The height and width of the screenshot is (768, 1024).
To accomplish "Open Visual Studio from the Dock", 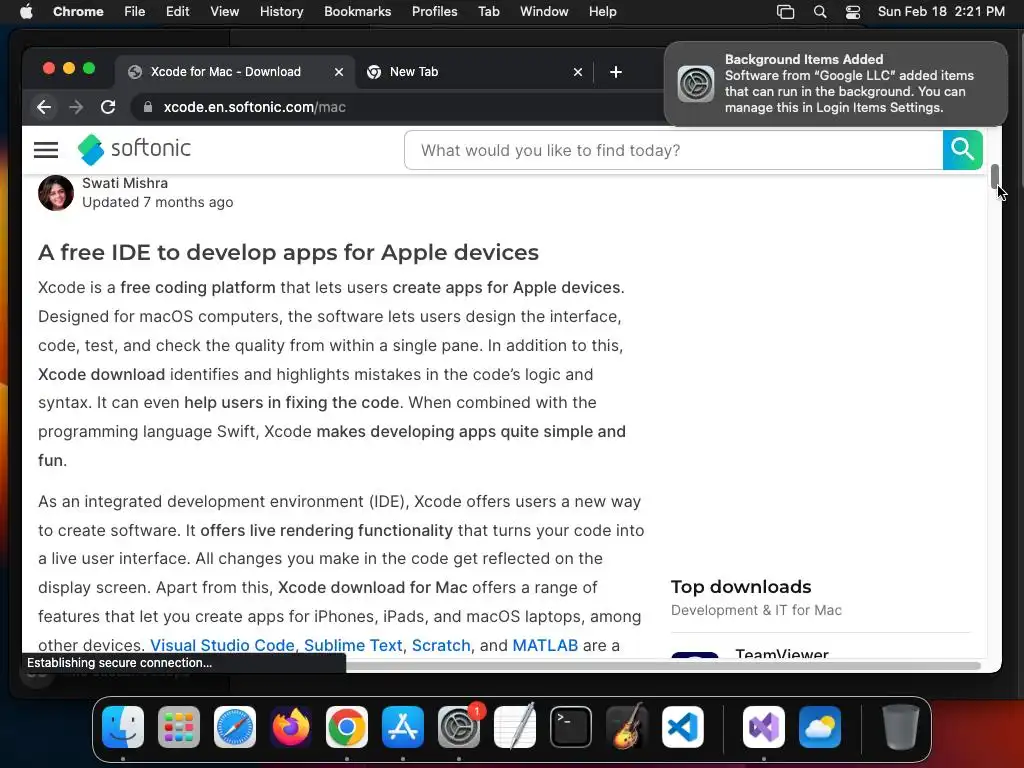I will point(764,727).
